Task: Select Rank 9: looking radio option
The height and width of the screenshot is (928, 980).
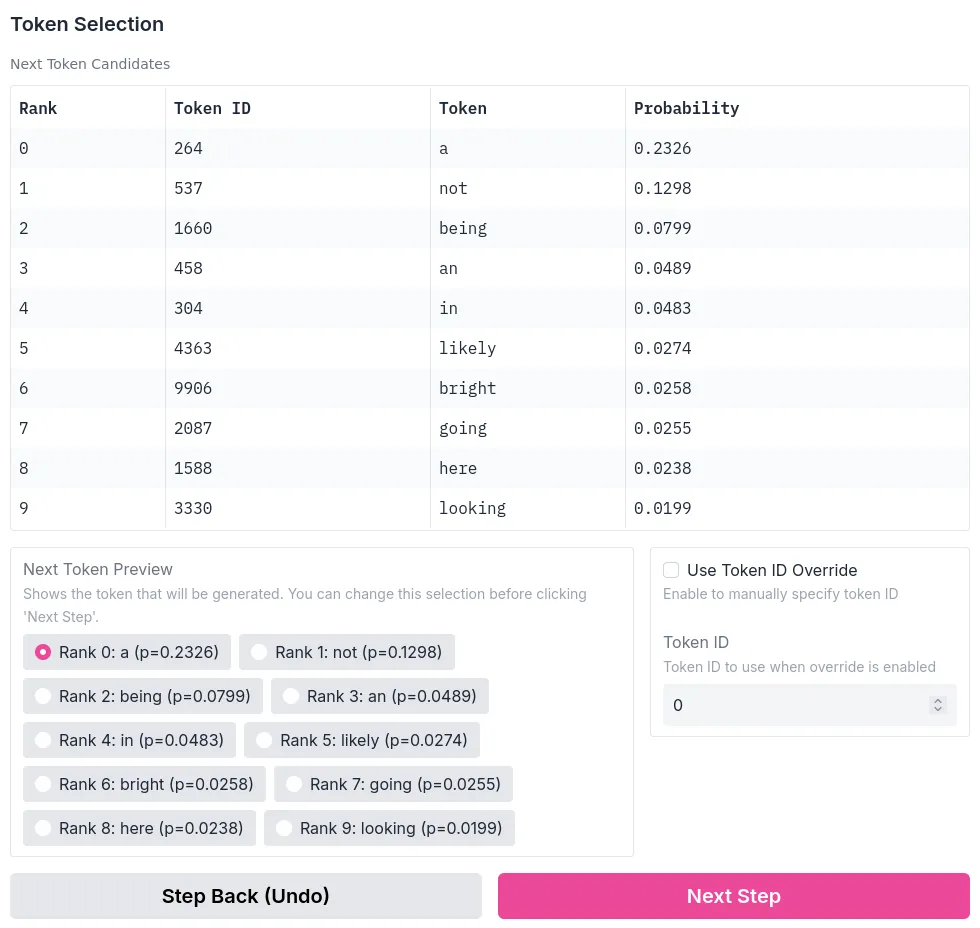Action: click(x=284, y=828)
